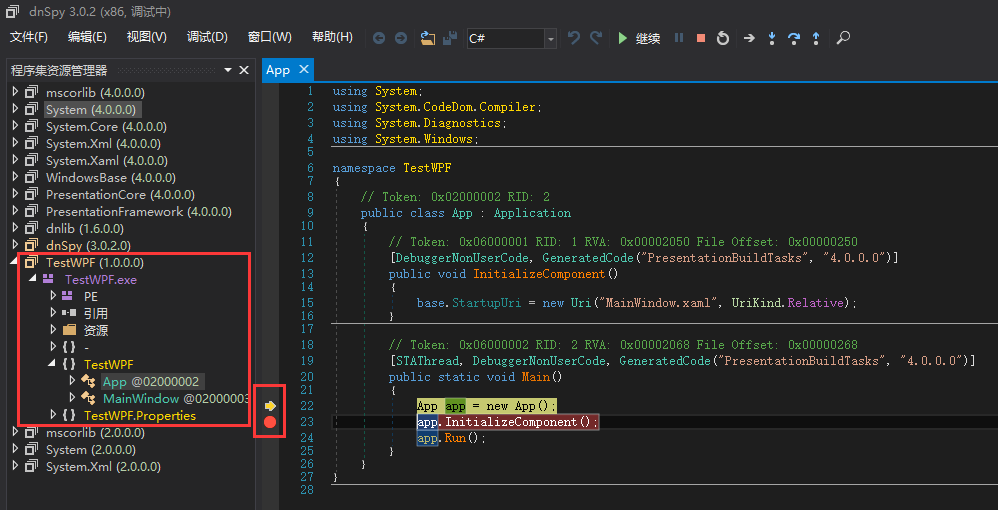The width and height of the screenshot is (998, 510).
Task: Select PresentationCore (4.0.0.0) assembly
Action: point(120,195)
